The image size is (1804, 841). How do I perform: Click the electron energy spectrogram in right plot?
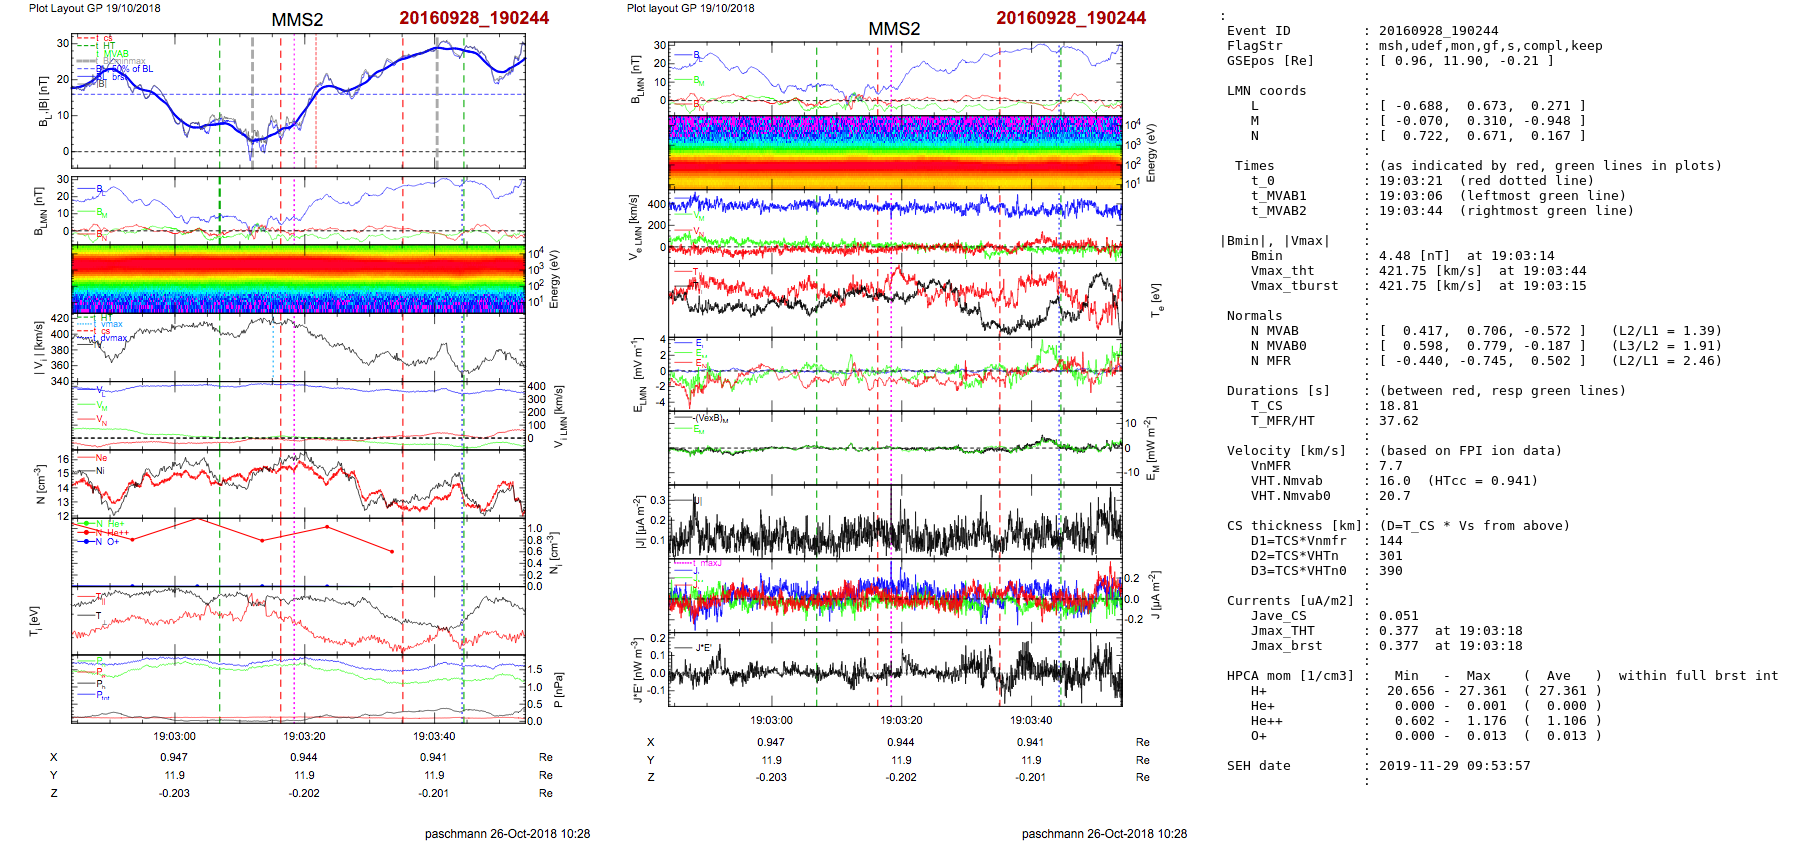(895, 152)
